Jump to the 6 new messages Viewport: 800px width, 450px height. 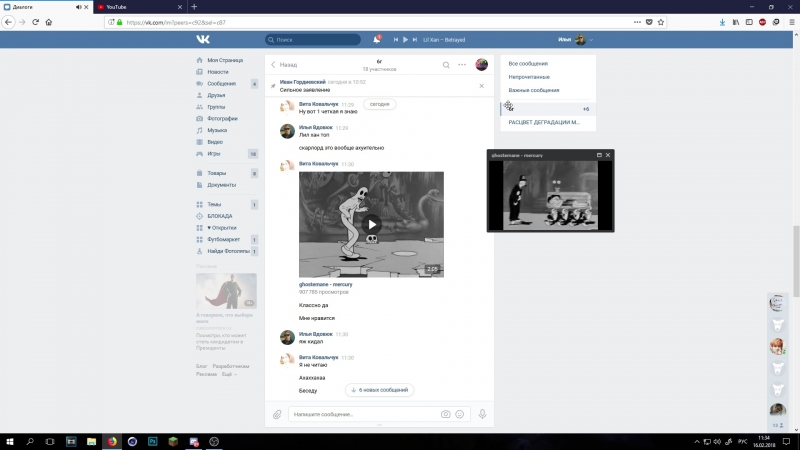coord(380,390)
